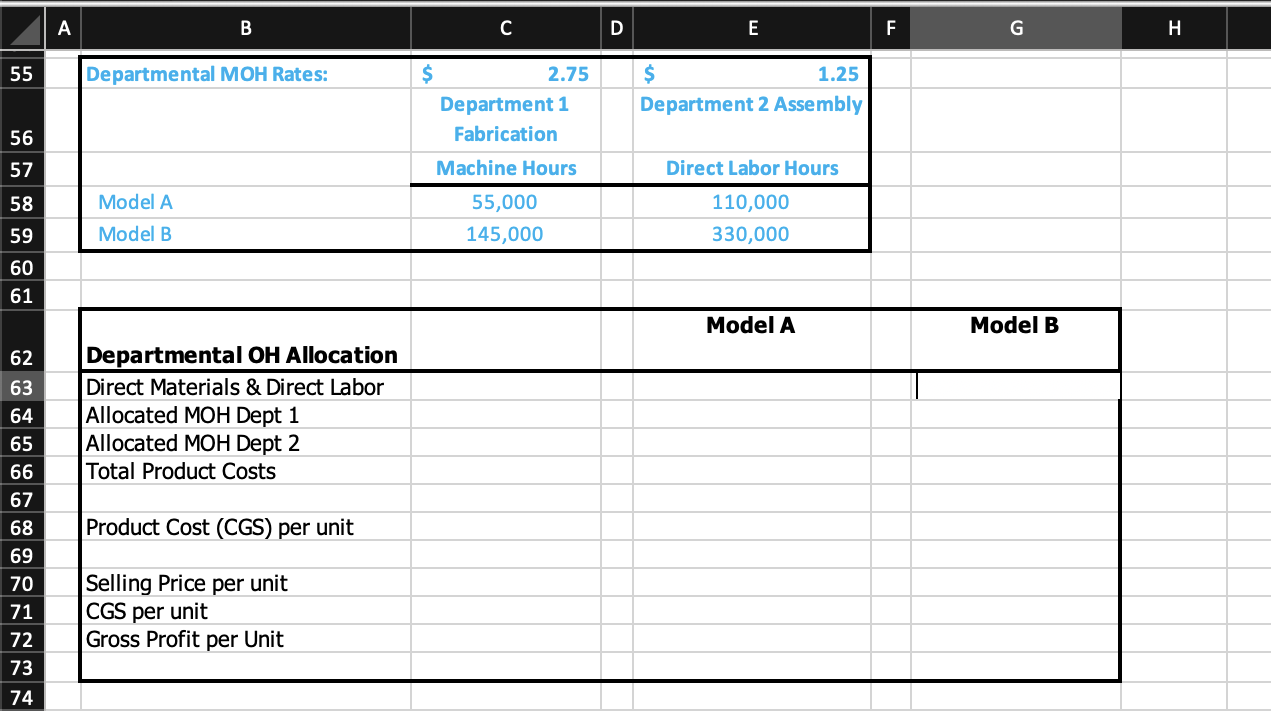Image resolution: width=1271 pixels, height=711 pixels.
Task: Click the Select All corner triangle
Action: (23, 30)
